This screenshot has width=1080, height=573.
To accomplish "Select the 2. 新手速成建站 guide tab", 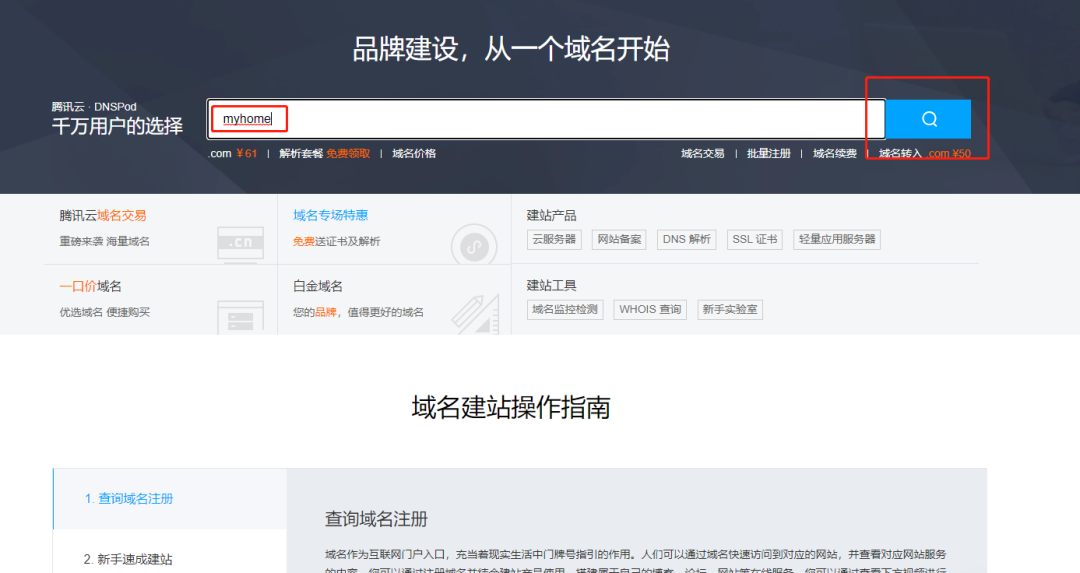I will [170, 559].
